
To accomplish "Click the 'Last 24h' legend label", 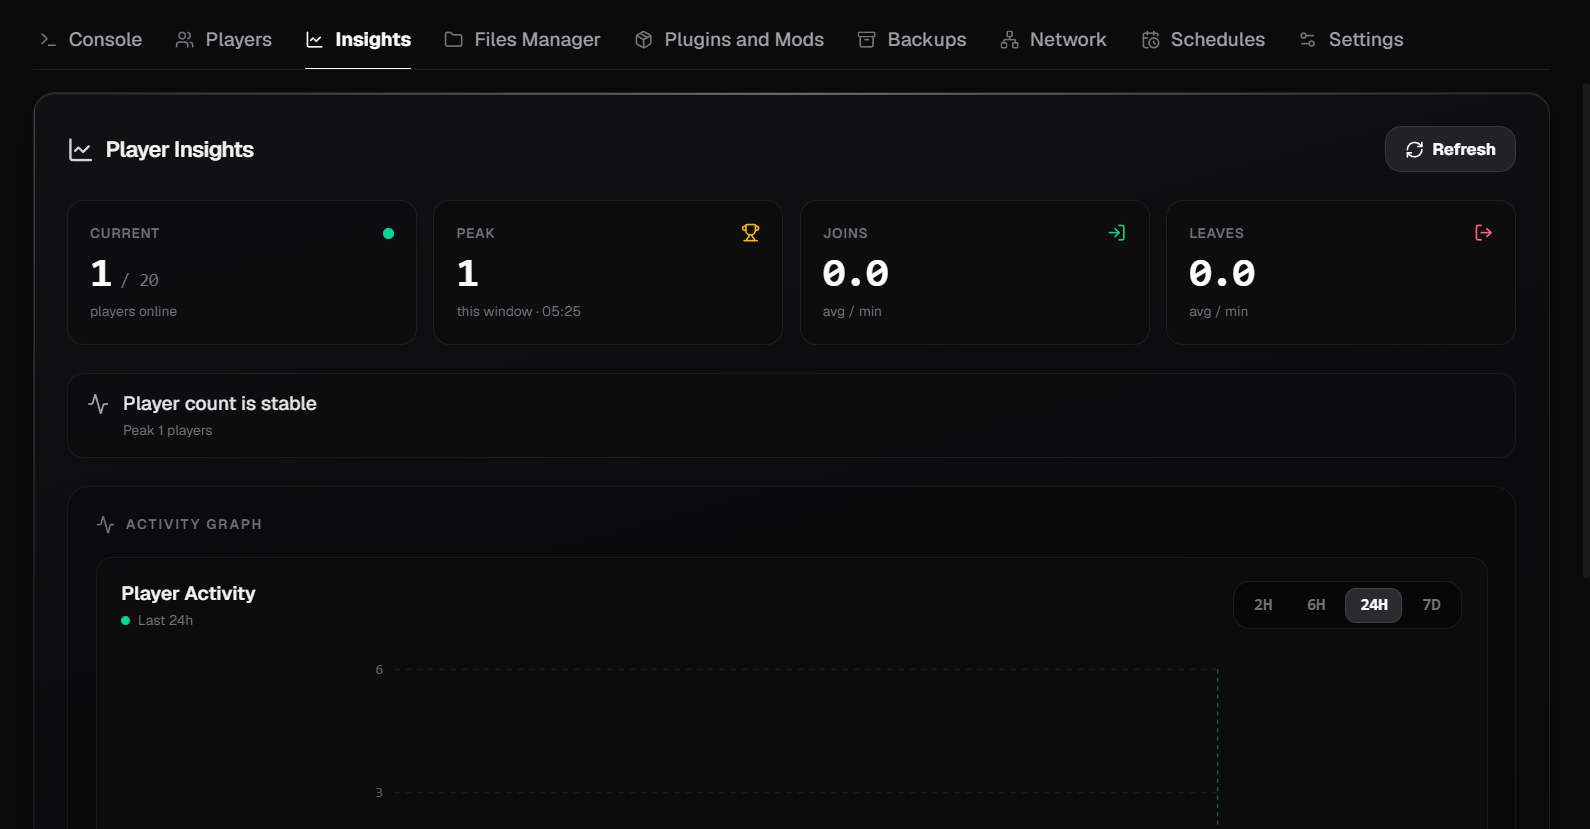I will tap(165, 620).
